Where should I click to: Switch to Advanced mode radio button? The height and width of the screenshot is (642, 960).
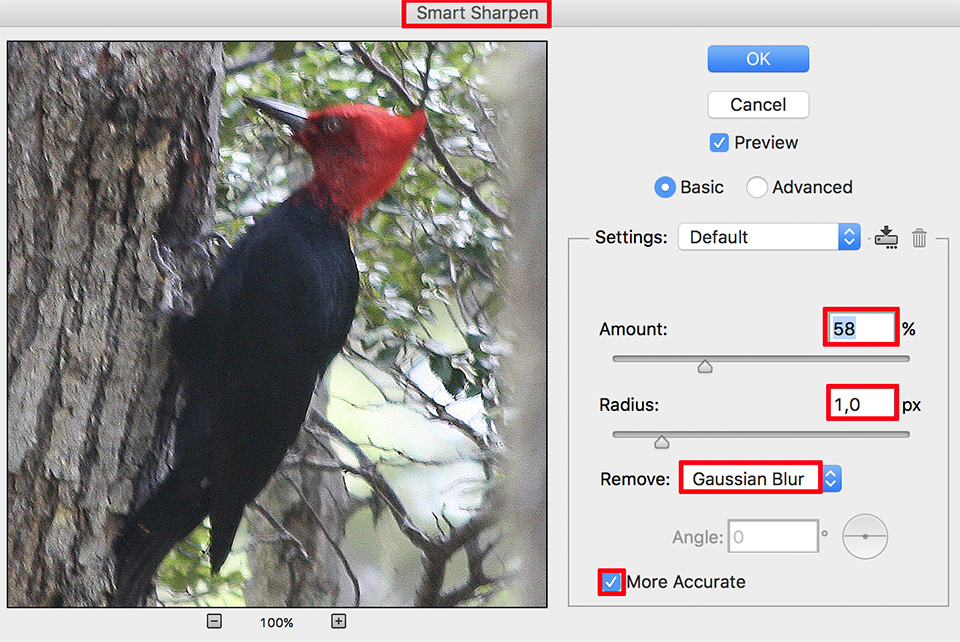click(756, 187)
